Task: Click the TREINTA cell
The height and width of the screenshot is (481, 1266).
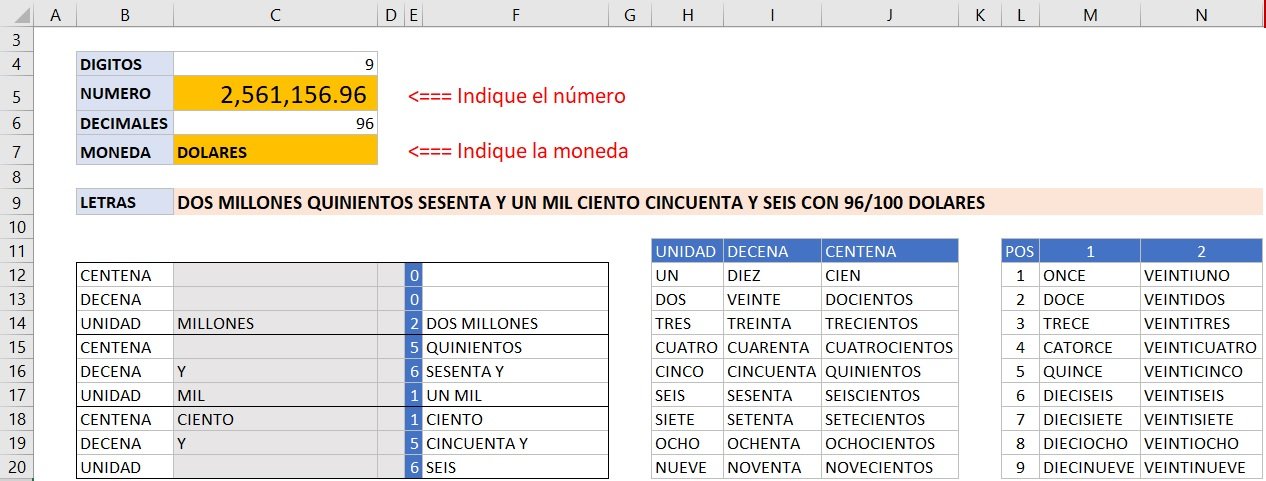Action: pyautogui.click(x=772, y=323)
